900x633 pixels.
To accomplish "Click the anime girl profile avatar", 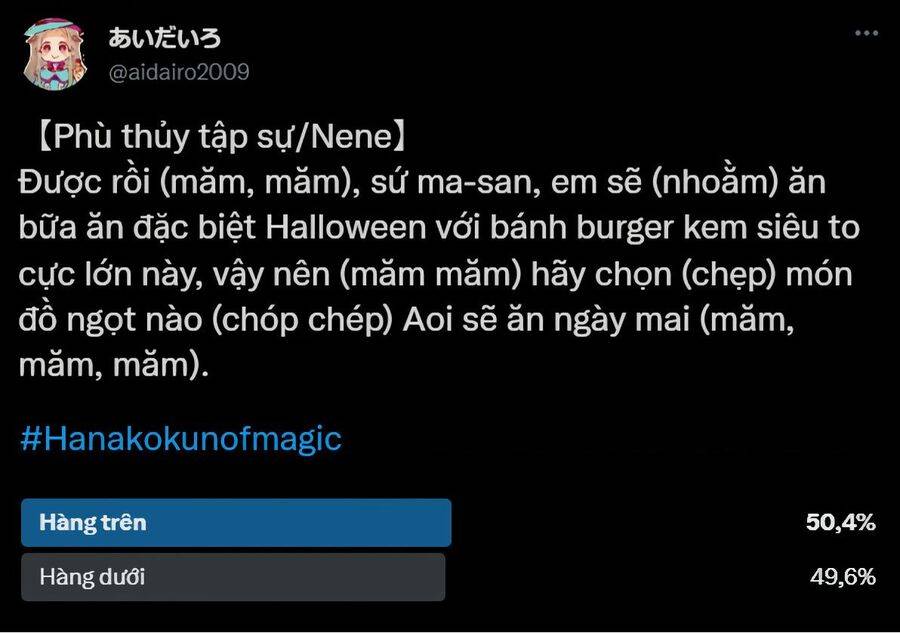I will tap(54, 55).
